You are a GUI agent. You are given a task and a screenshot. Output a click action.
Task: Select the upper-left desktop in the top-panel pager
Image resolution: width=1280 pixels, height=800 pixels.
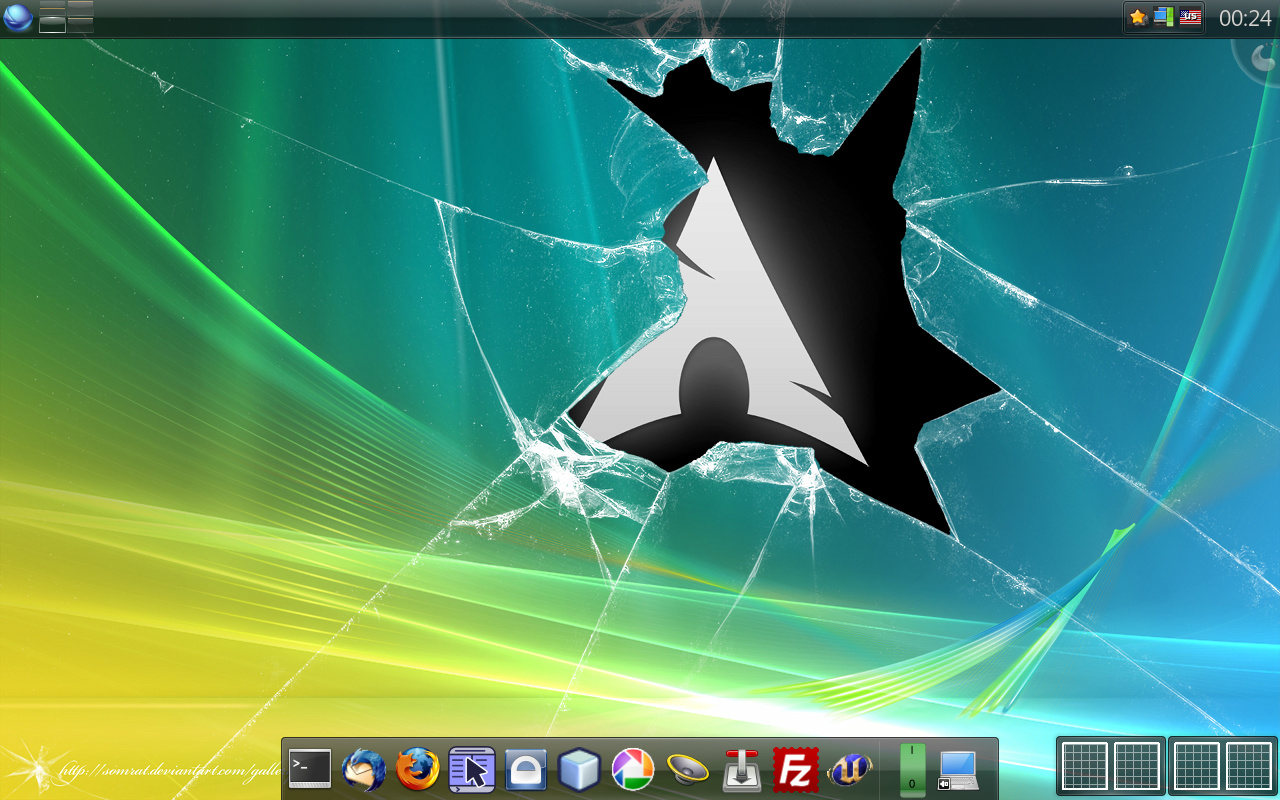[52, 8]
